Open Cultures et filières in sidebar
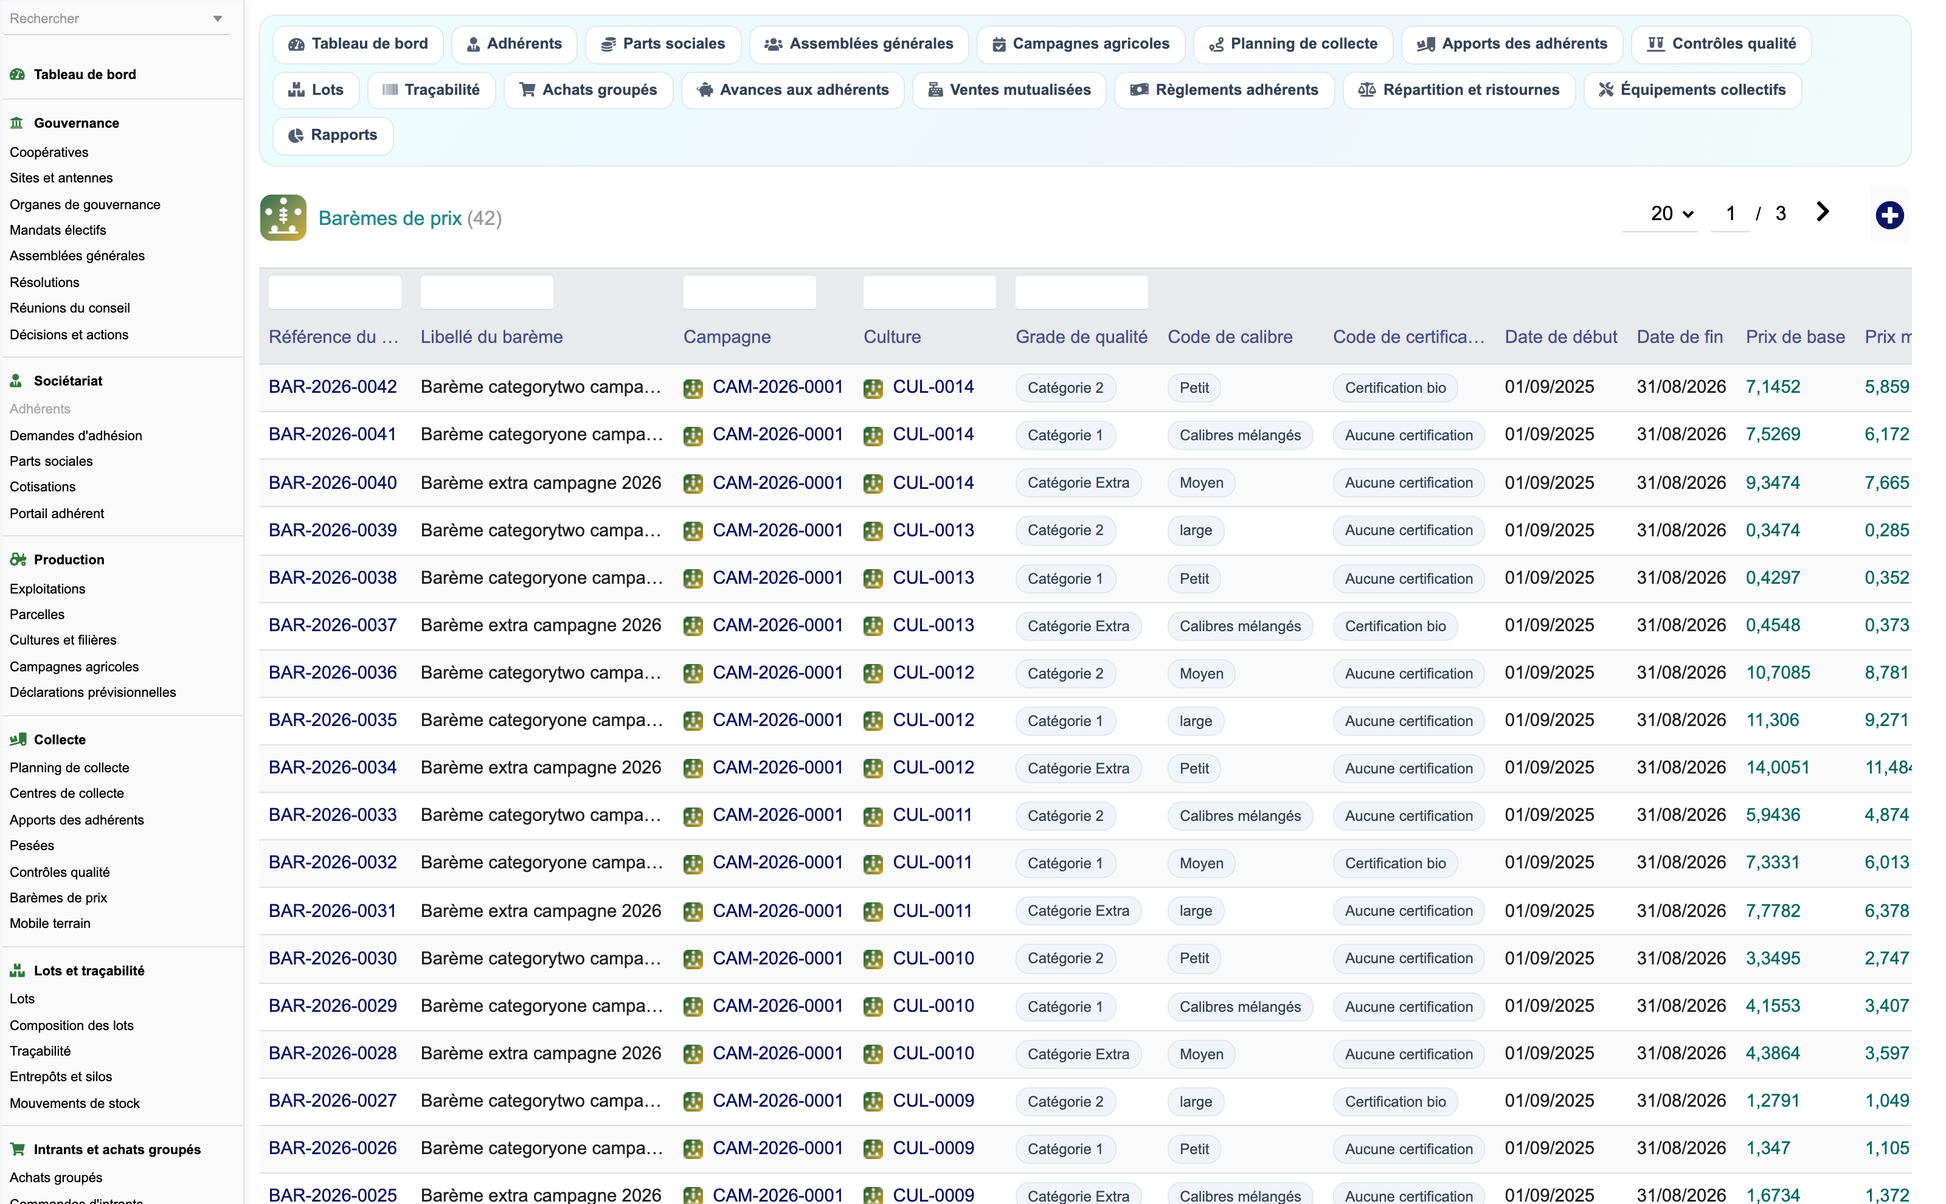Screen dimensions: 1946x1204 (63, 640)
